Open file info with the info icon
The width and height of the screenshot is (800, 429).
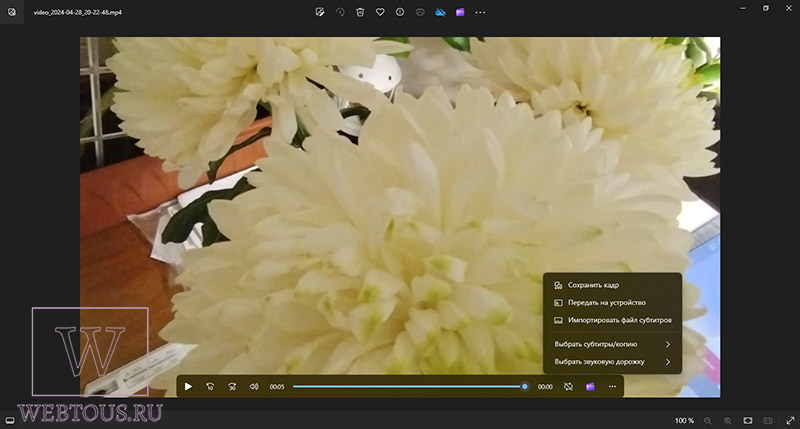coord(400,12)
